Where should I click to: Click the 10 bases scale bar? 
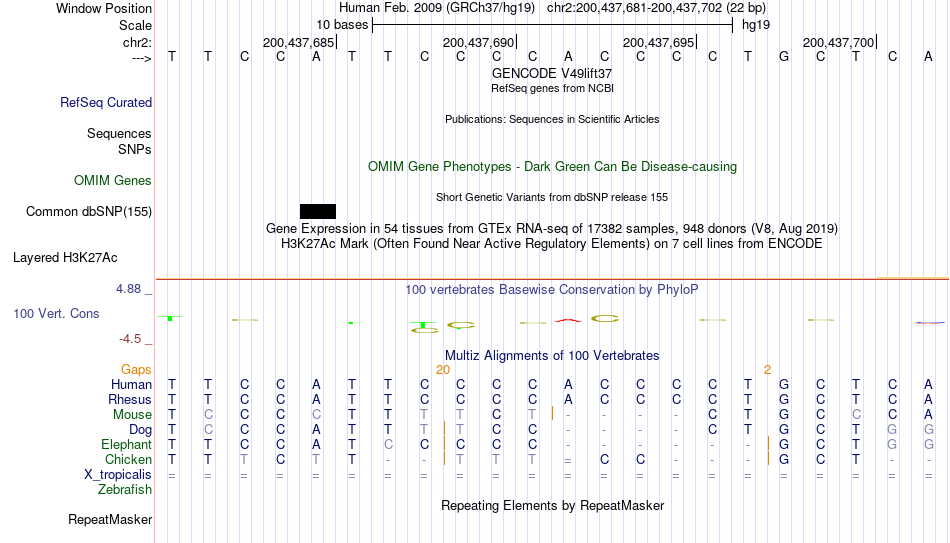553,25
